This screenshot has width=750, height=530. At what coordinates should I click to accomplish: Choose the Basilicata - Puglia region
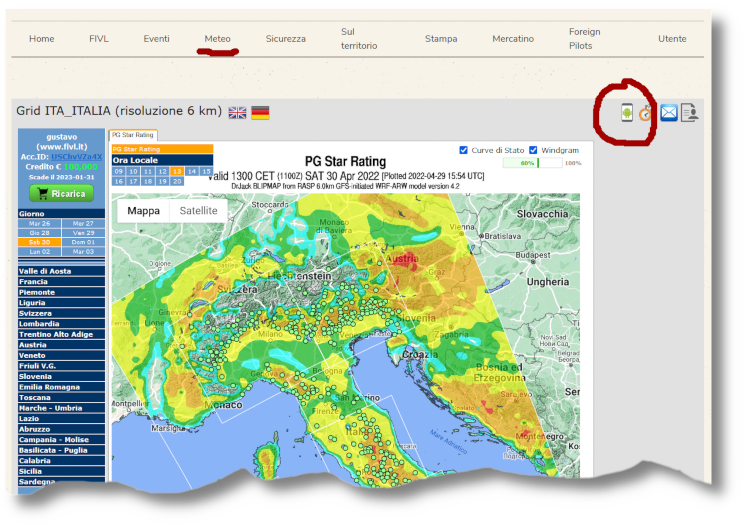[61, 450]
